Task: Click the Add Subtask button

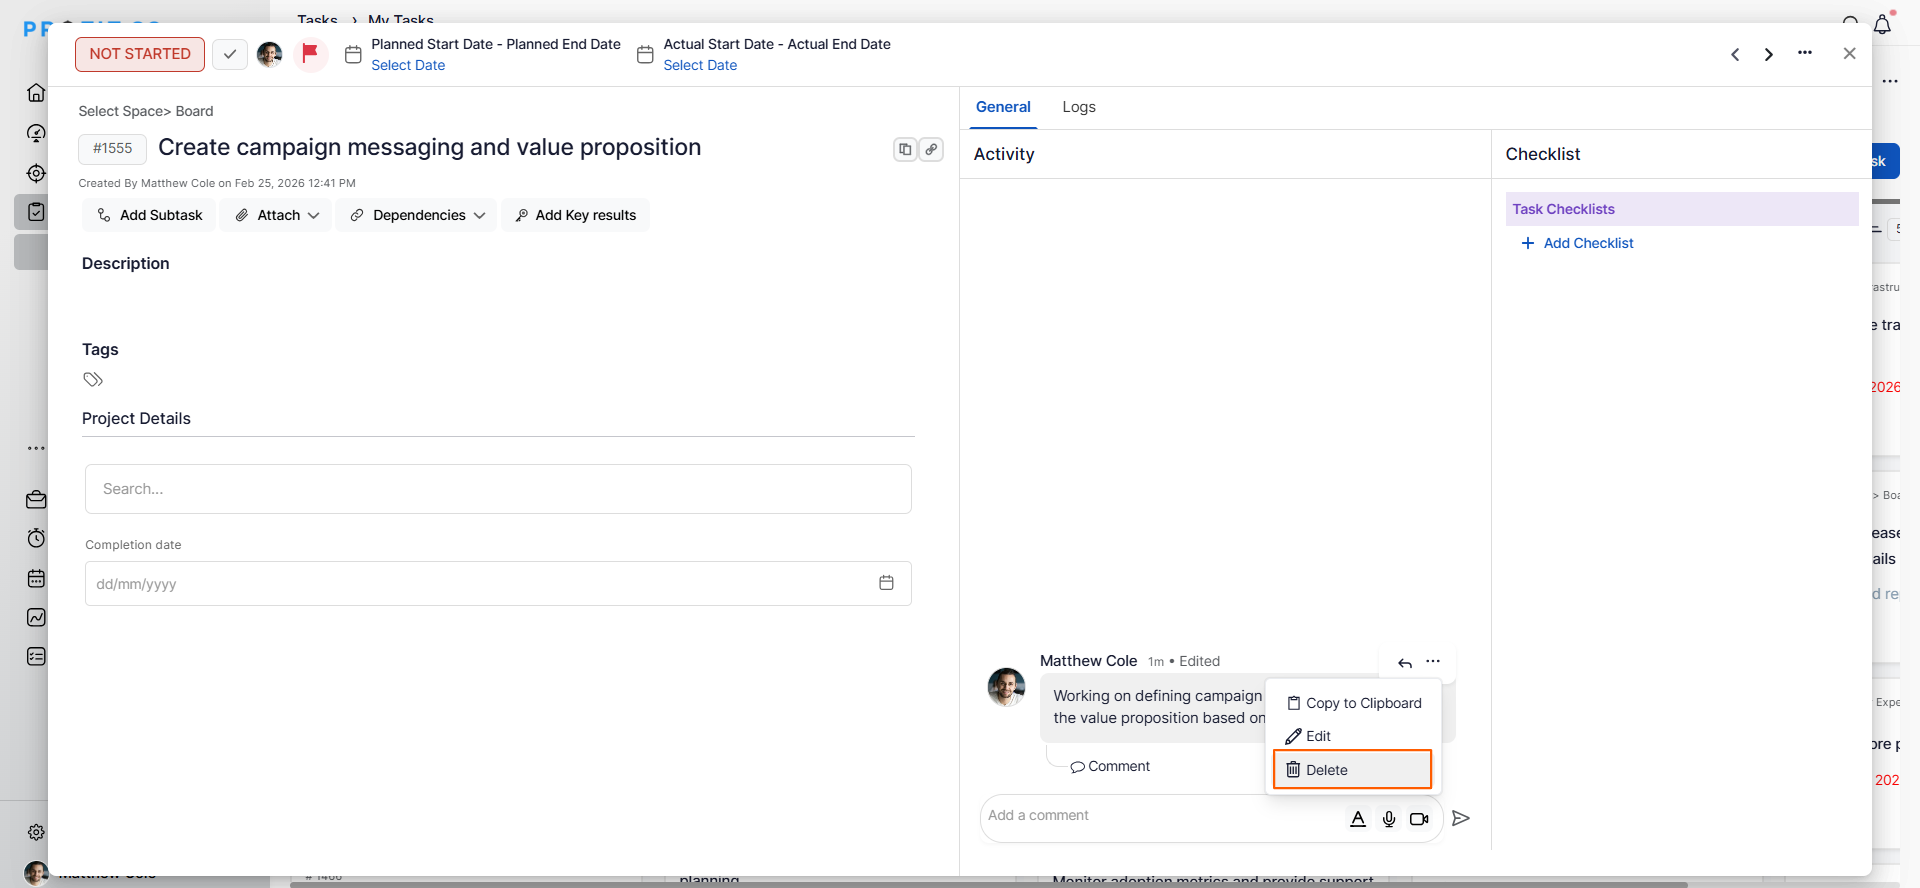Action: tap(149, 215)
